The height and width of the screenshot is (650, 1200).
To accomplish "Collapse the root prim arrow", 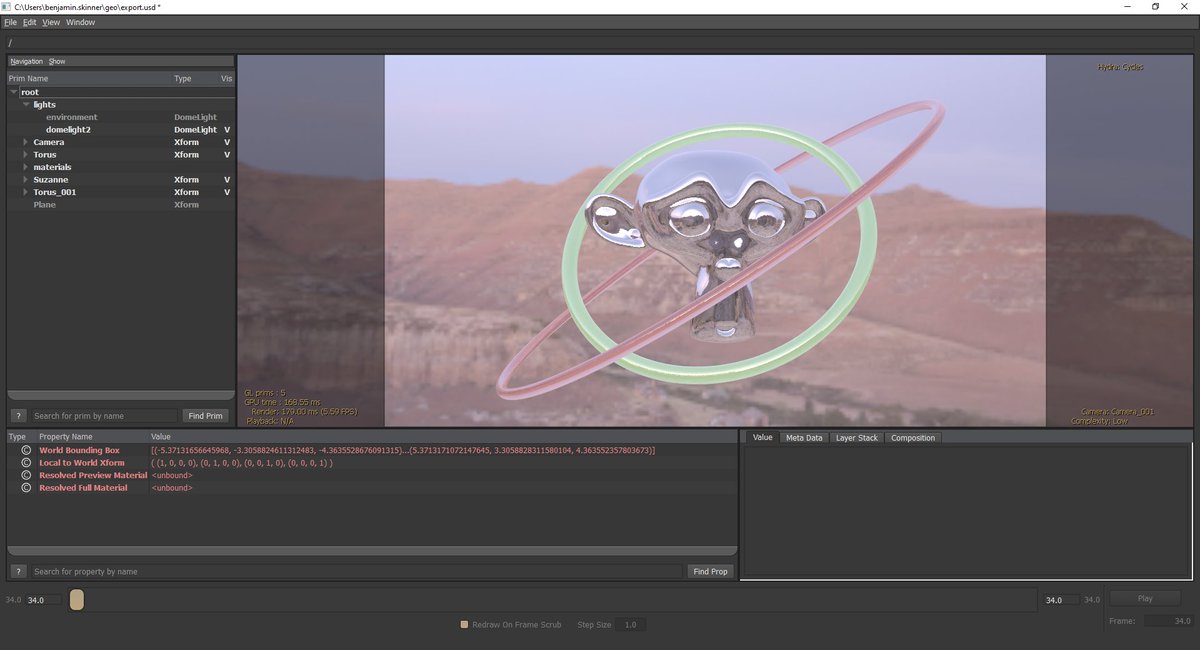I will pos(14,92).
